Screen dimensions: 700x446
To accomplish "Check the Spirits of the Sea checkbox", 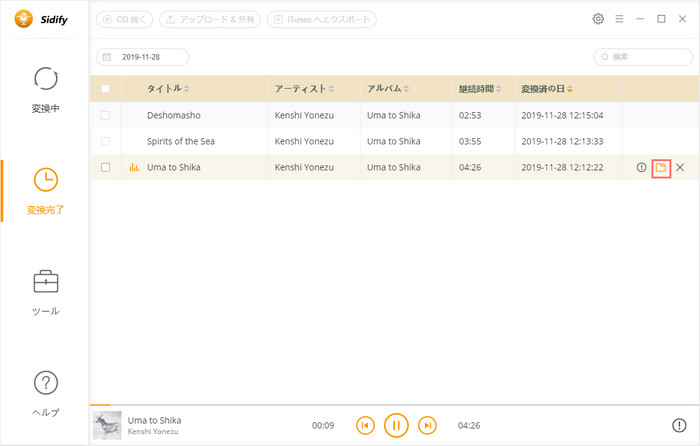I will coord(105,142).
